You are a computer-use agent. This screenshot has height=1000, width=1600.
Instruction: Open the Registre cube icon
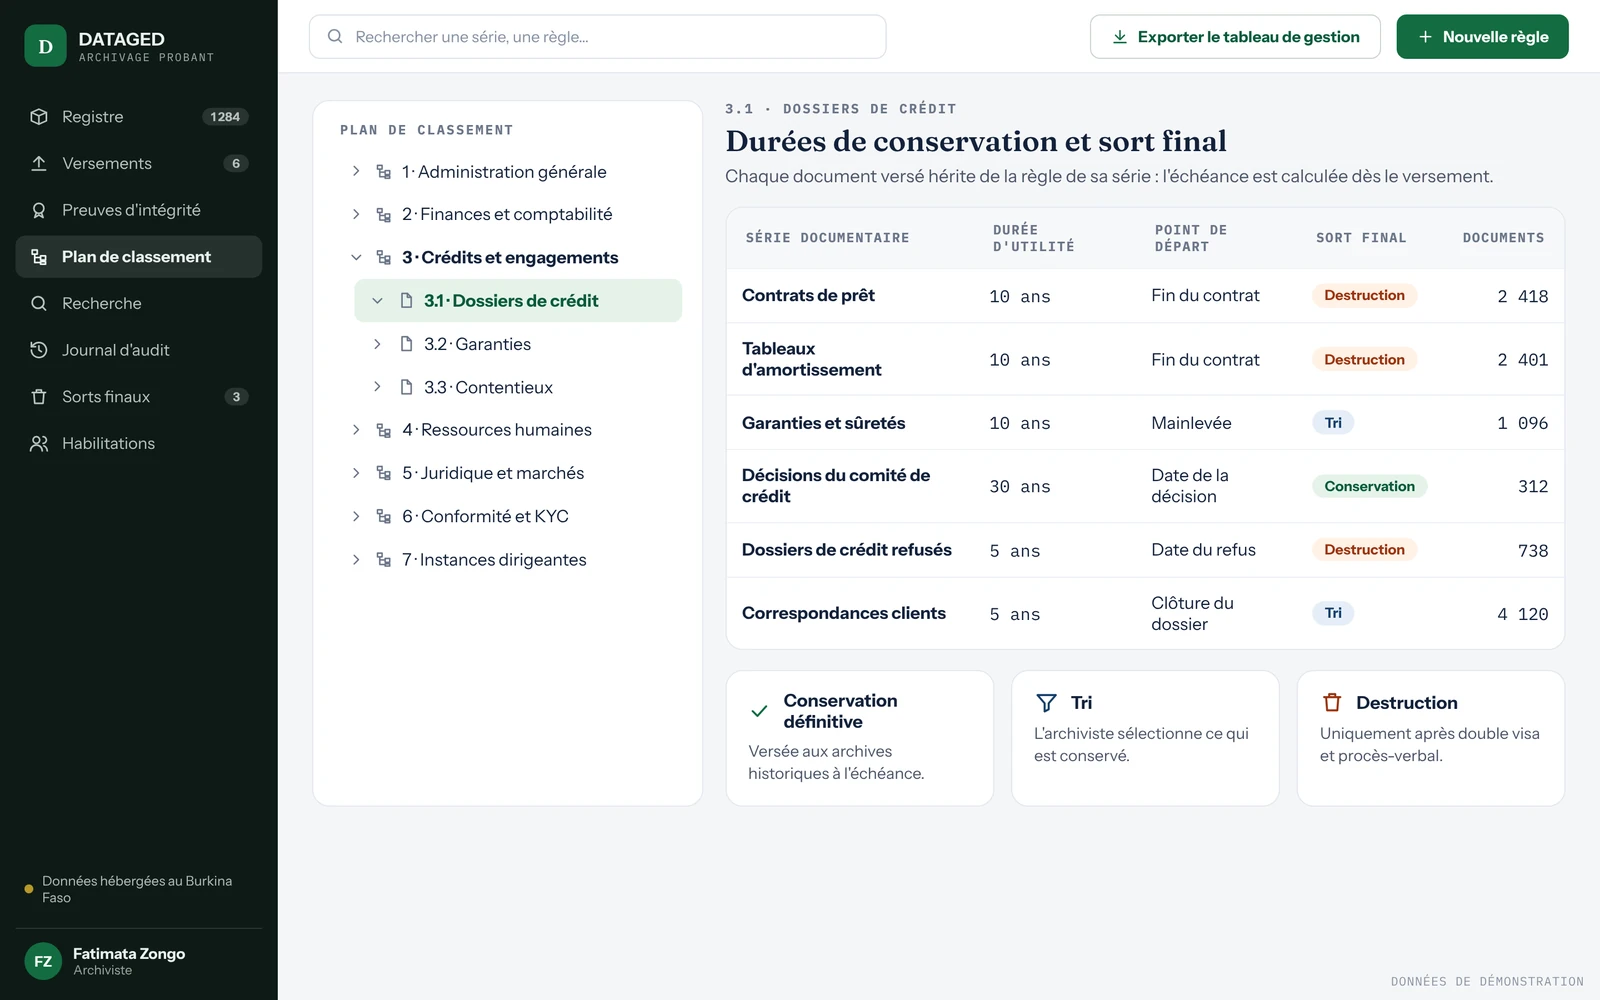(x=39, y=117)
